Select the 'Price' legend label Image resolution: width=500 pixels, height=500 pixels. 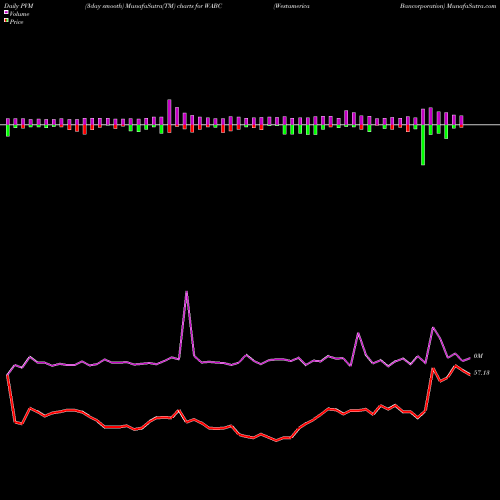click(x=16, y=22)
